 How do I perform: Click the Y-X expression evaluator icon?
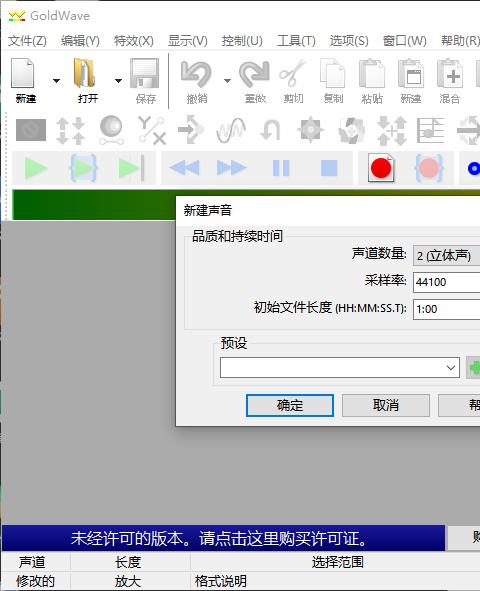(151, 130)
